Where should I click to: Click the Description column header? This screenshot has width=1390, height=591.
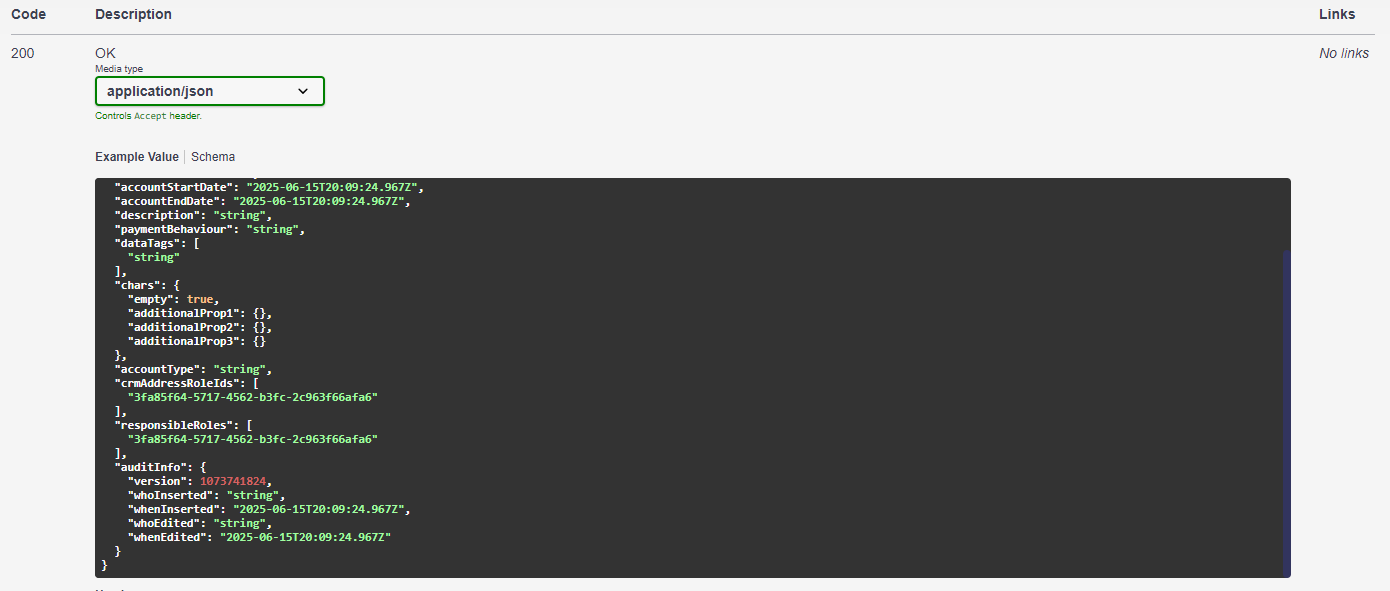(x=133, y=14)
